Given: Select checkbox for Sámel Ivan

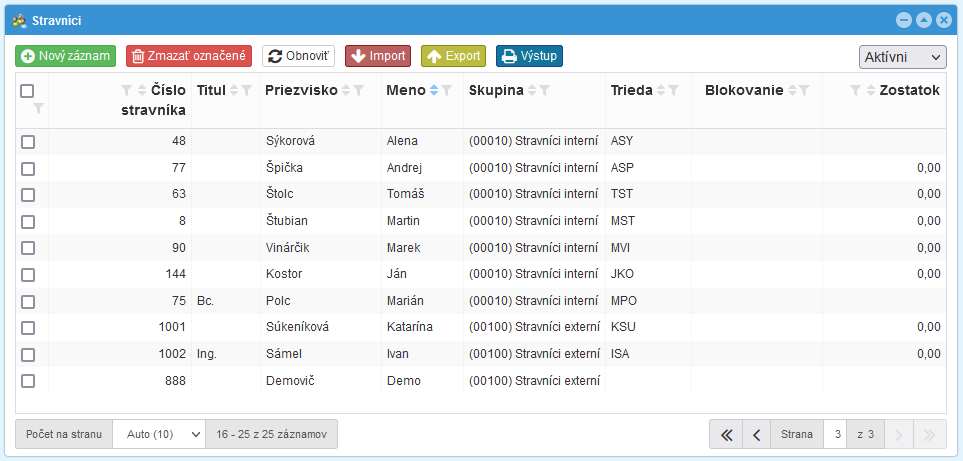Looking at the screenshot, I should (28, 354).
